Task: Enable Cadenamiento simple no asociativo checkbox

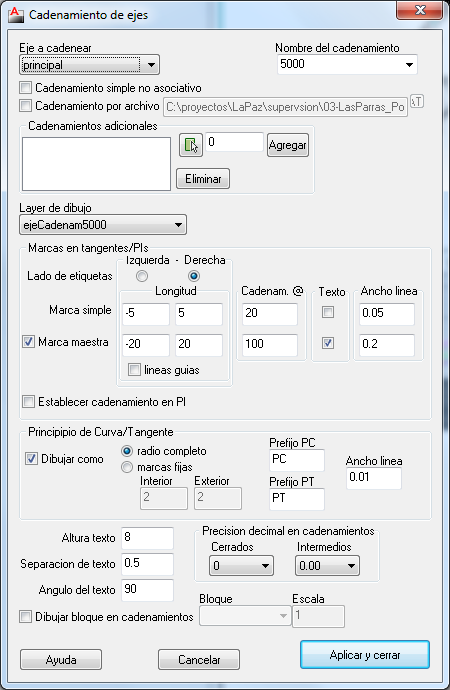Action: tap(26, 88)
